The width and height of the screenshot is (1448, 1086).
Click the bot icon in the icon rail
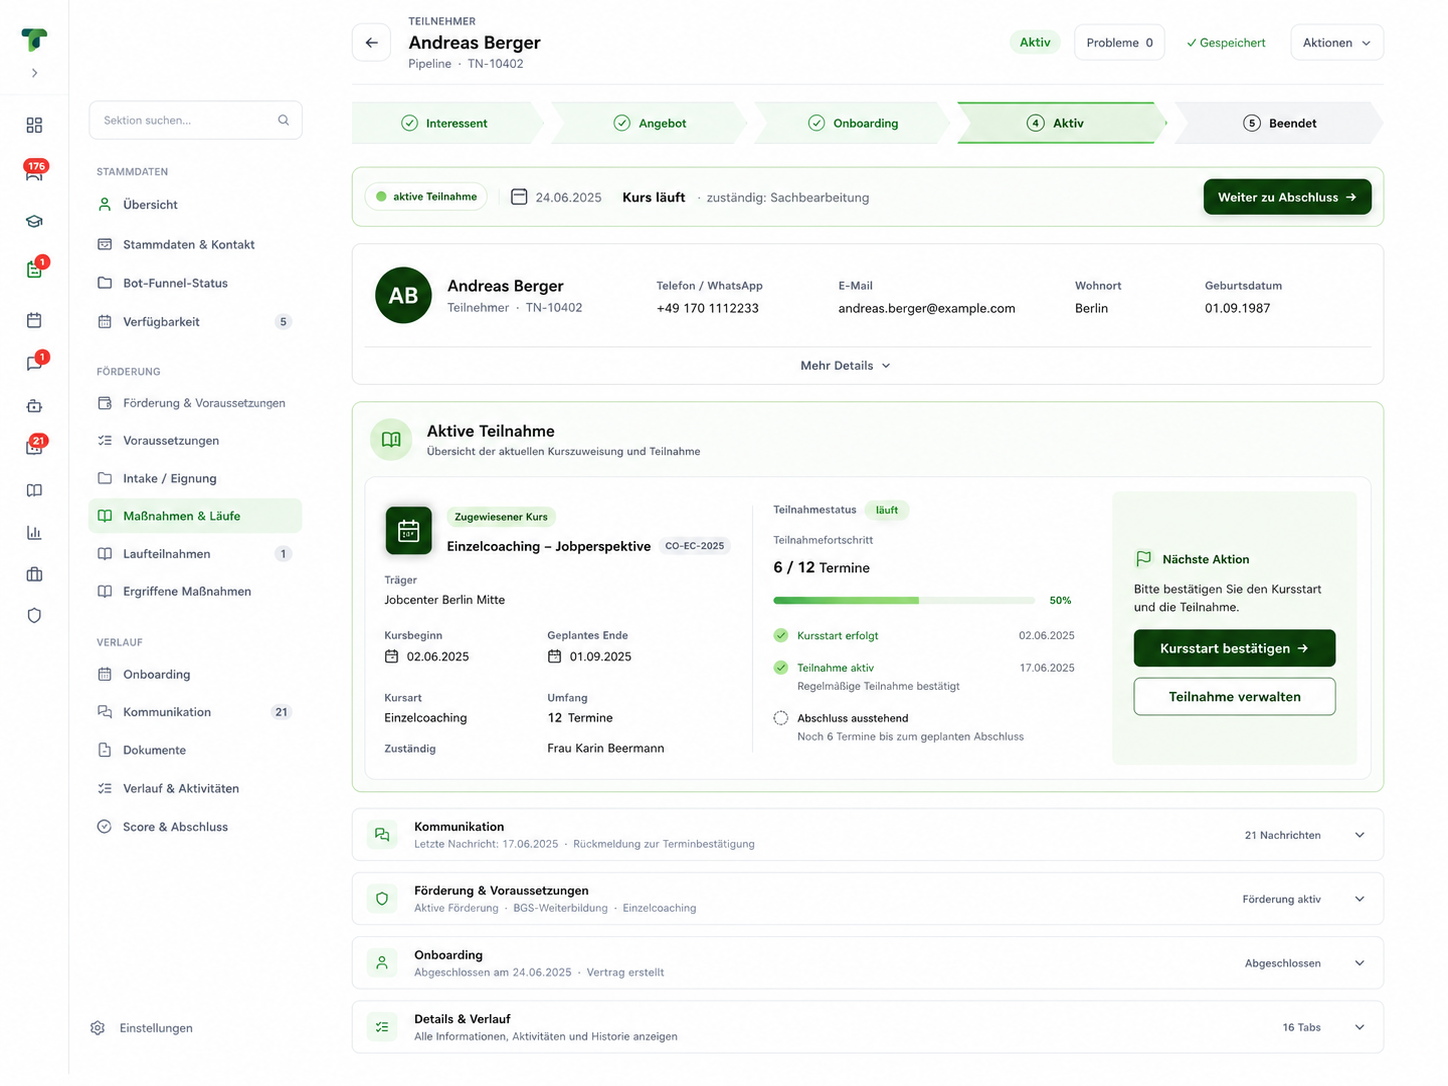coord(34,406)
